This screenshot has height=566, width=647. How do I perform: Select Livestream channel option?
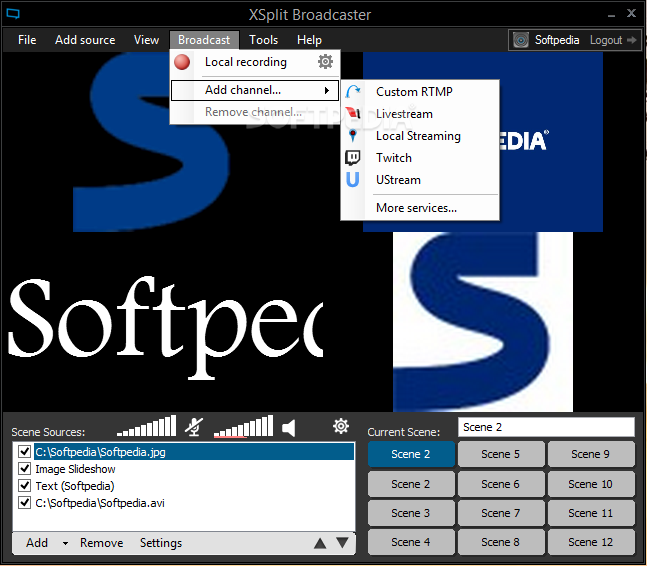click(x=420, y=113)
